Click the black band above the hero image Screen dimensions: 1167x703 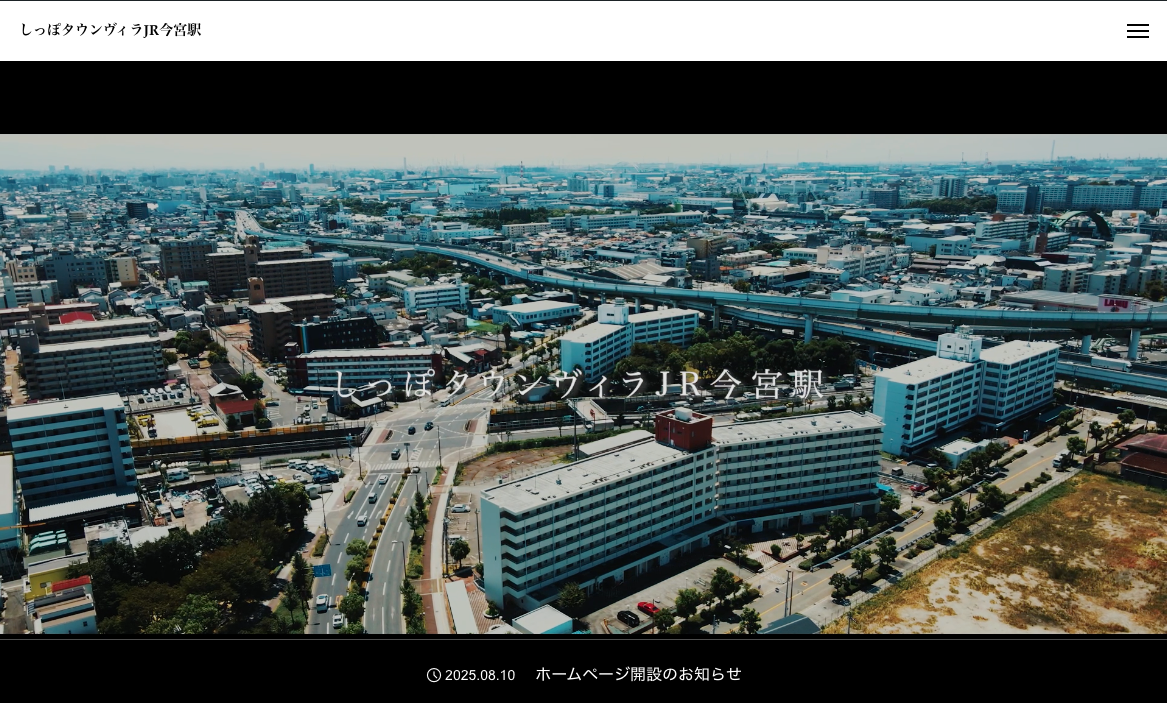[583, 97]
